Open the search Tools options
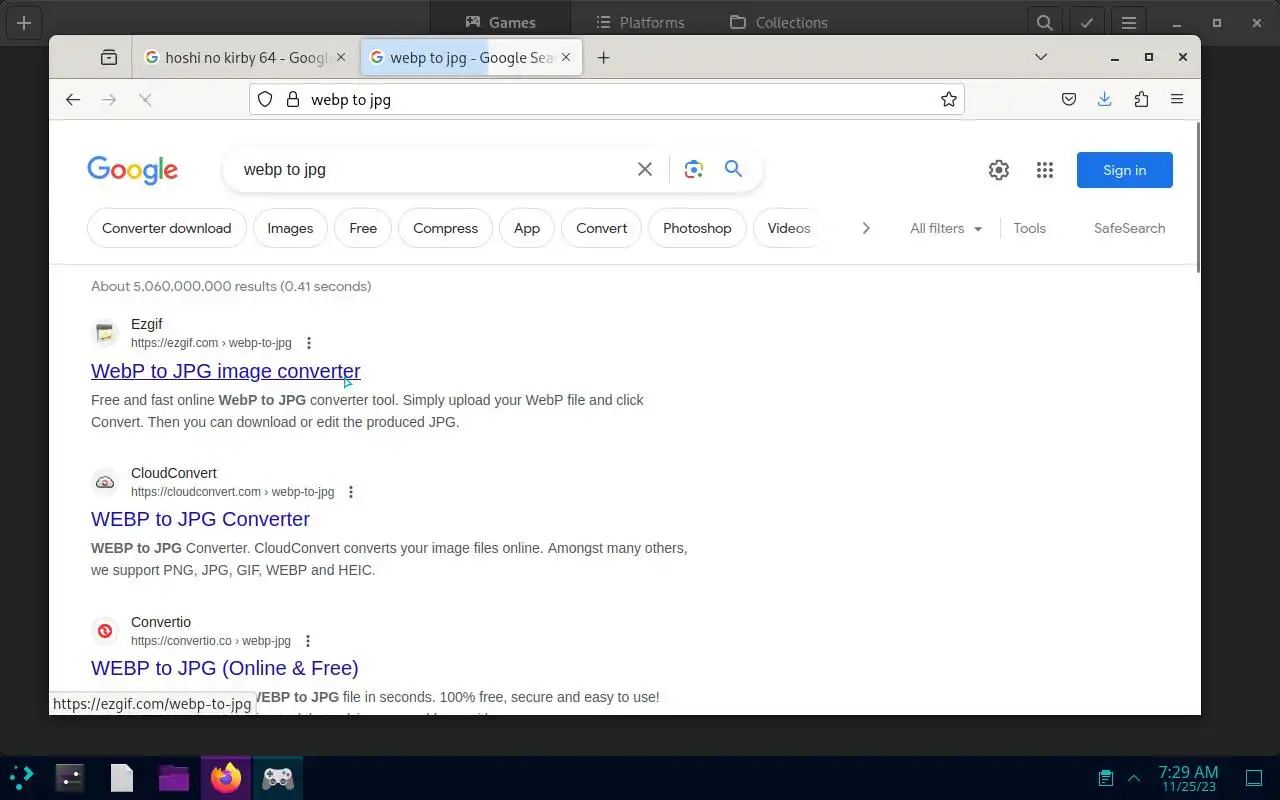Viewport: 1280px width, 800px height. pyautogui.click(x=1029, y=228)
